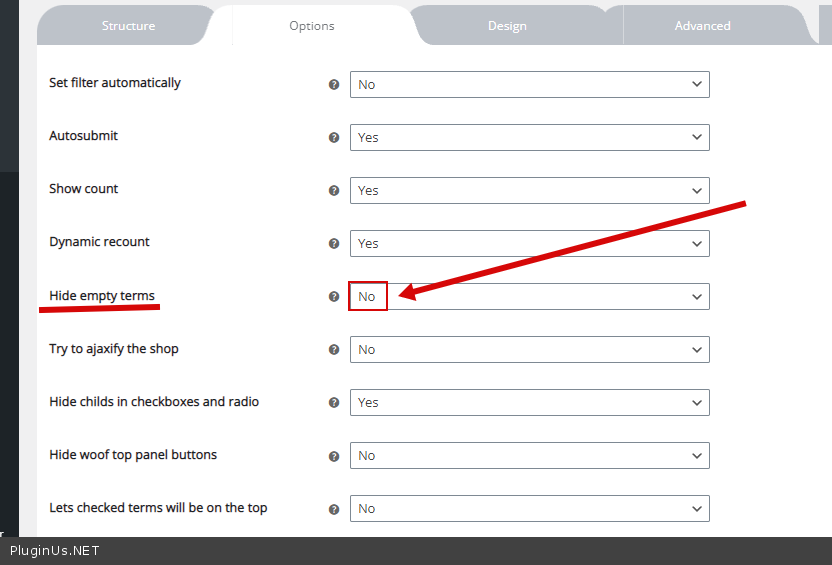The width and height of the screenshot is (832, 565).
Task: Click help icon for Set filter automatically
Action: coord(334,85)
